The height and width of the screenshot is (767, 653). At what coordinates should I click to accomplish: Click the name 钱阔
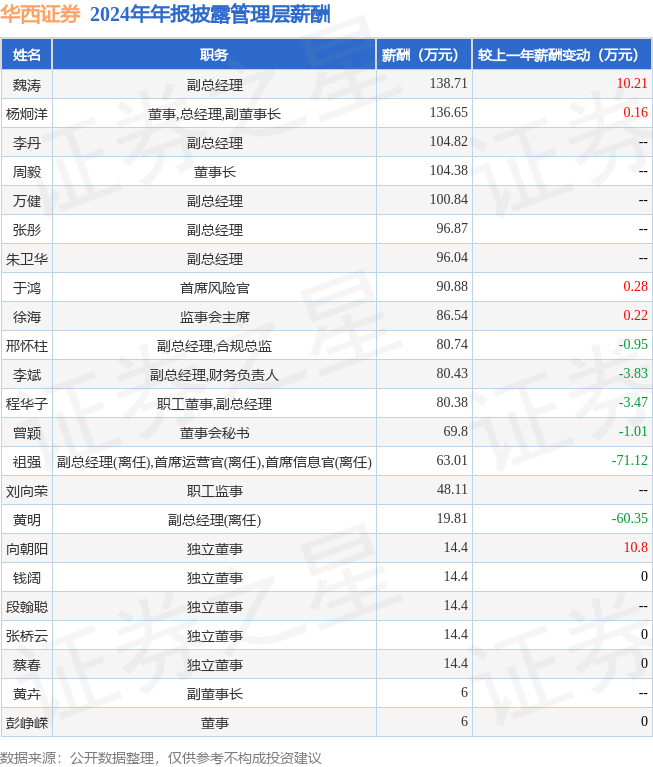point(27,578)
